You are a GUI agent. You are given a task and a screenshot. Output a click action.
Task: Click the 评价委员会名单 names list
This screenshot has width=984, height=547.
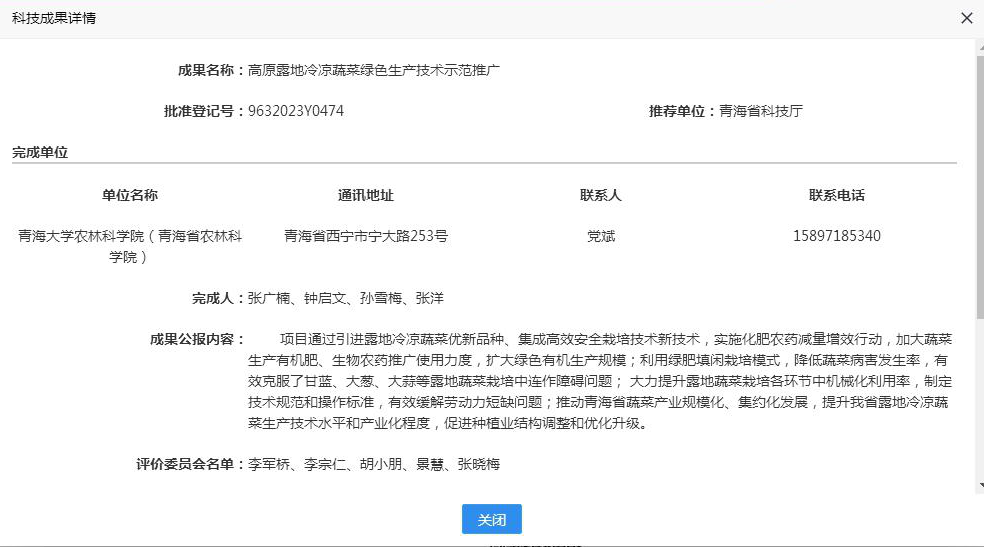pyautogui.click(x=373, y=464)
